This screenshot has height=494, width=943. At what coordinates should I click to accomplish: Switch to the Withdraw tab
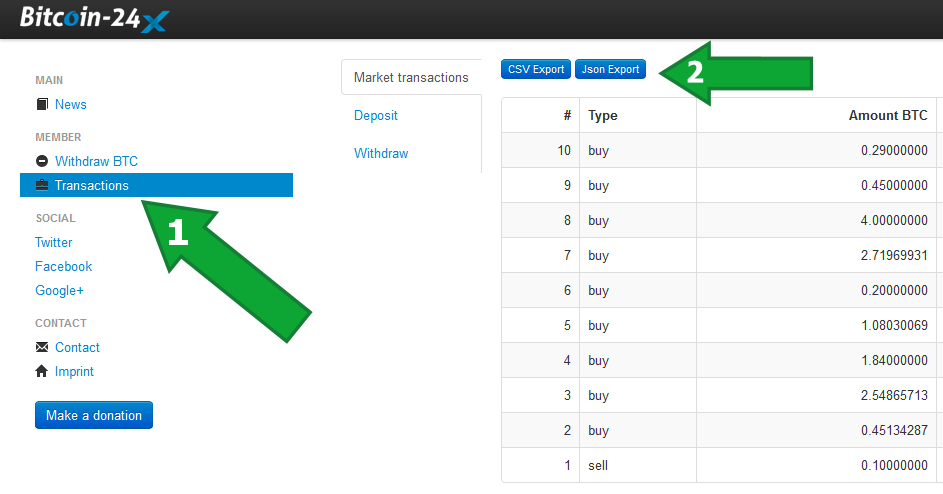381,153
